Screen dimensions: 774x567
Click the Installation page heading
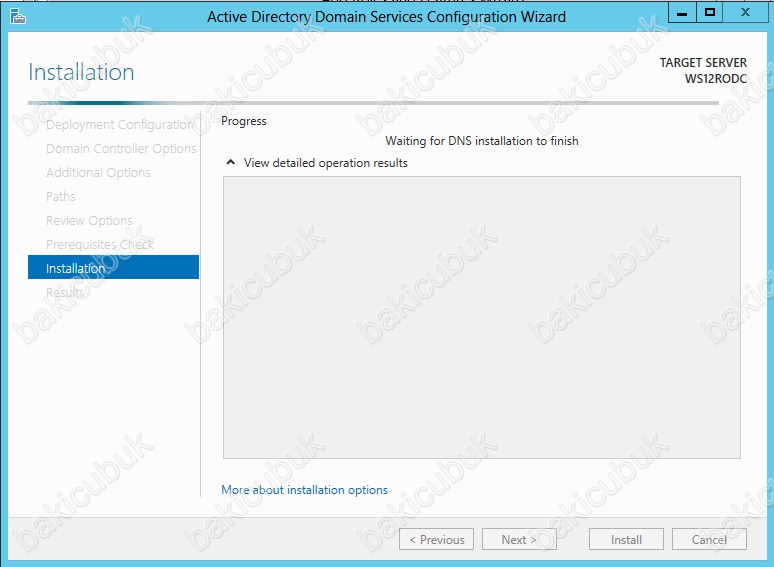point(81,72)
